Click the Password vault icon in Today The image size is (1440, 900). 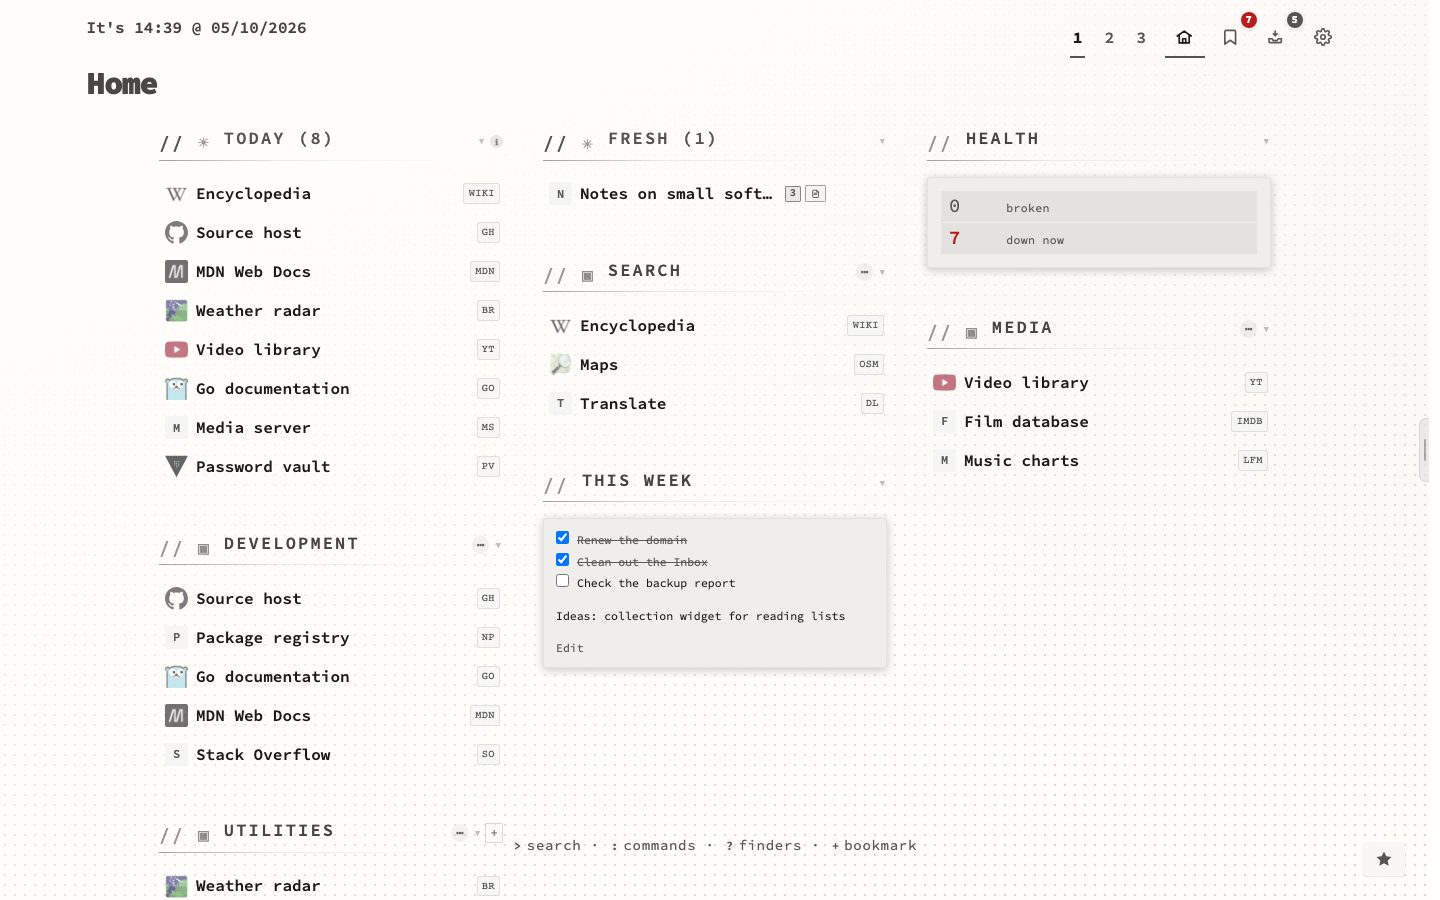tap(176, 467)
